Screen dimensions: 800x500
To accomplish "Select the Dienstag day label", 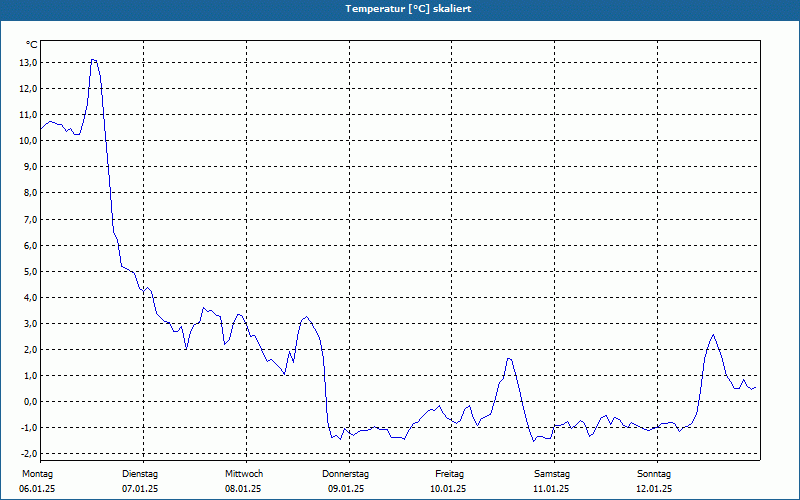I will coord(140,473).
